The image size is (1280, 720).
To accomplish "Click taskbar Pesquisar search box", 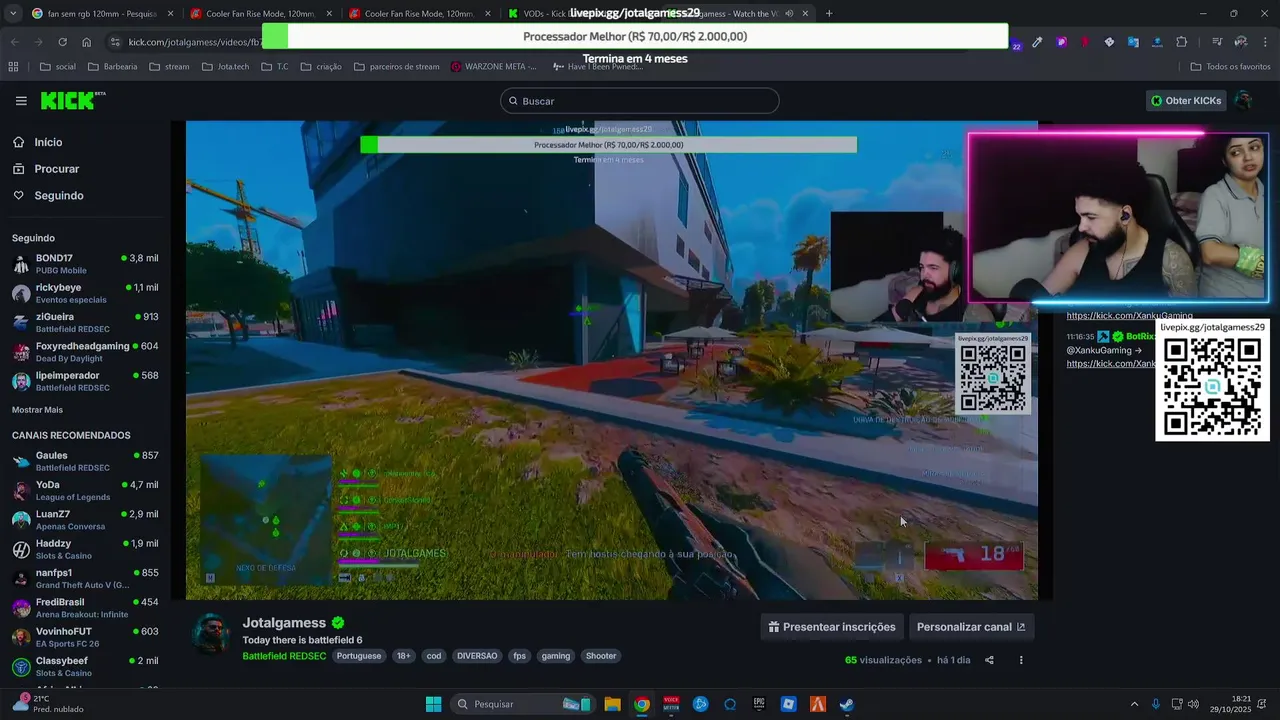I will tap(522, 704).
